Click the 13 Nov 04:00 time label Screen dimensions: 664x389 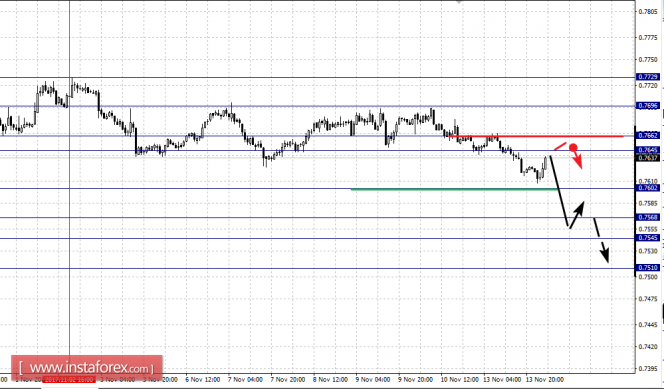click(x=502, y=380)
